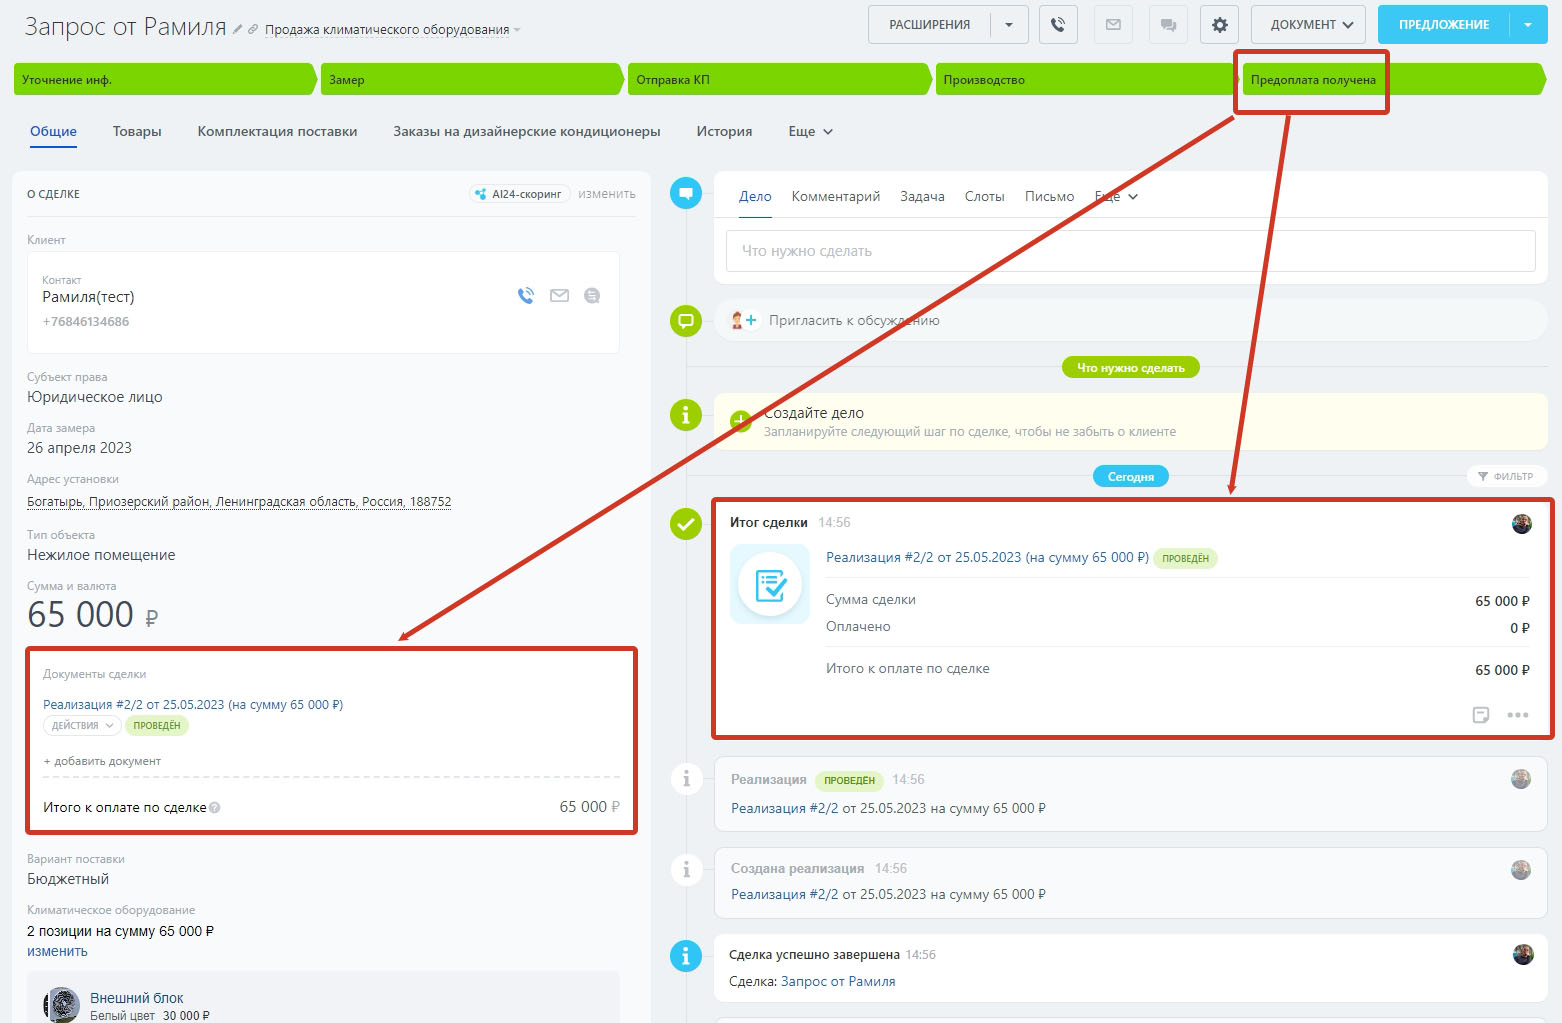Image resolution: width=1562 pixels, height=1023 pixels.
Task: Expand the Еще tab dropdown in main tabs
Action: pyautogui.click(x=810, y=131)
